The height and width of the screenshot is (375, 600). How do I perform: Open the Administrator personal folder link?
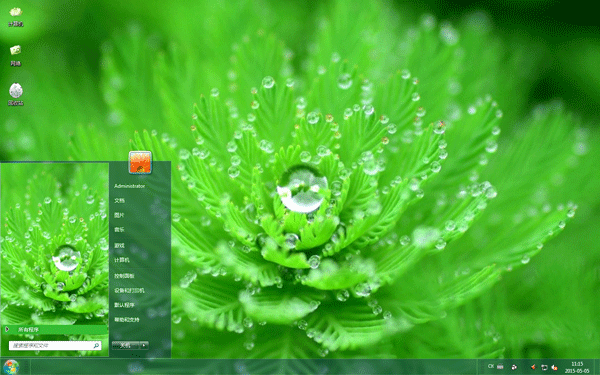[129, 186]
